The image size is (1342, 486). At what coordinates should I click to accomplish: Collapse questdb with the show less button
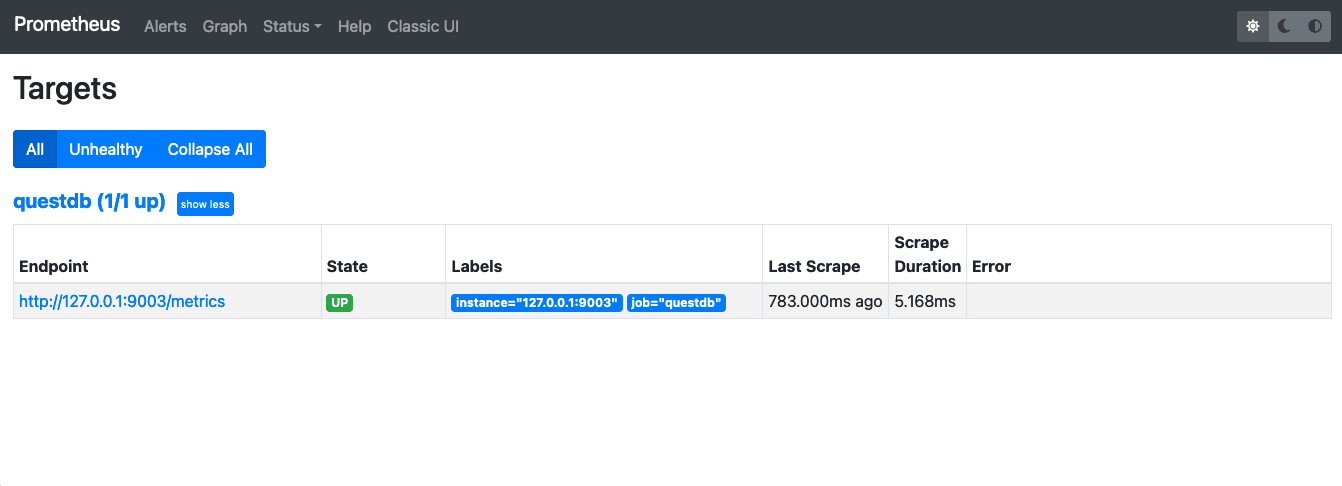(x=205, y=204)
